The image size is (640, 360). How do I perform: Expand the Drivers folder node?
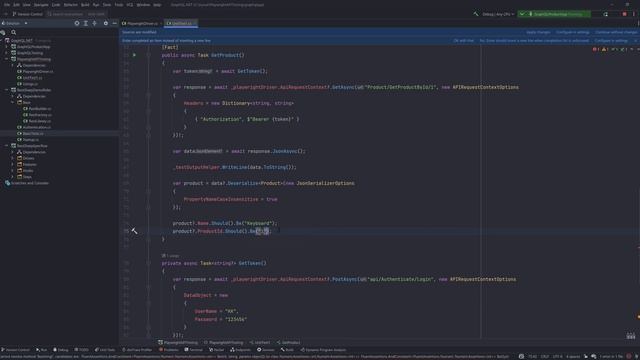[13, 158]
